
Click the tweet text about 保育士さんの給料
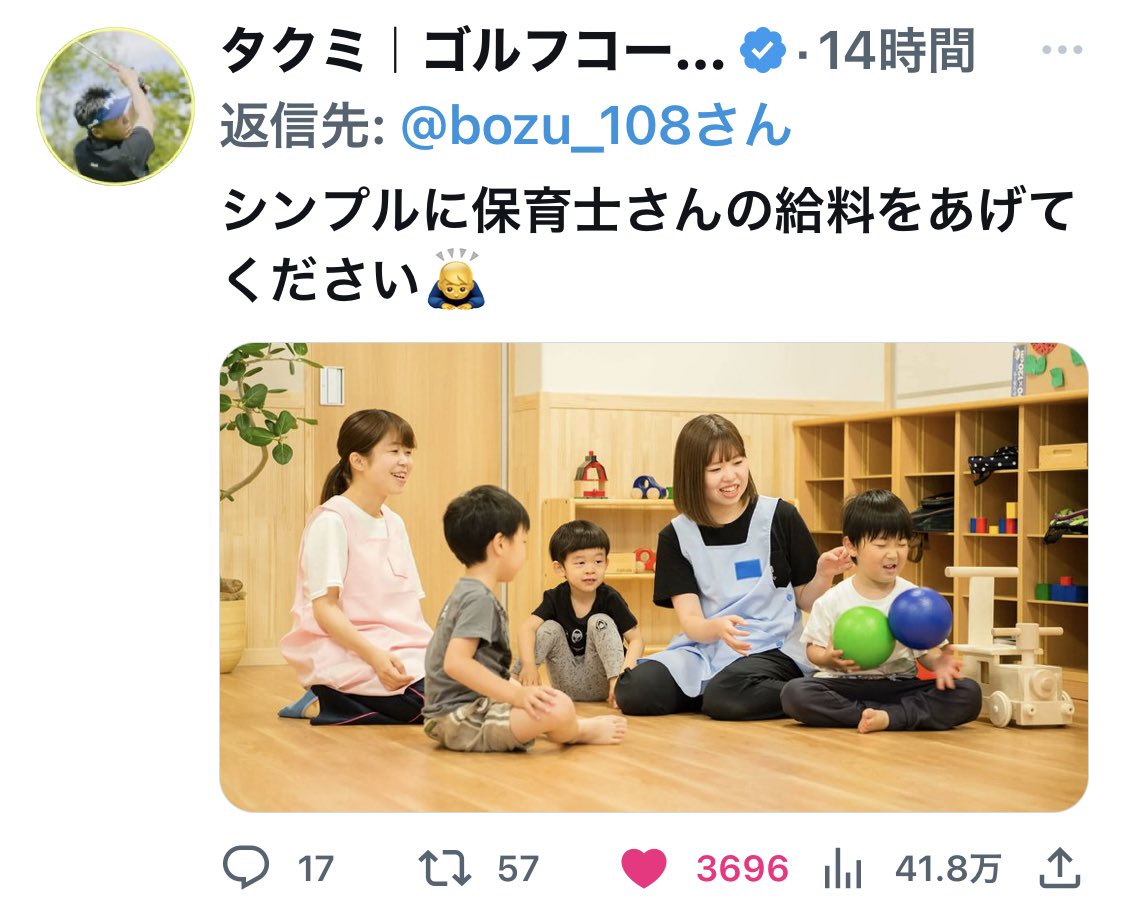coord(649,245)
